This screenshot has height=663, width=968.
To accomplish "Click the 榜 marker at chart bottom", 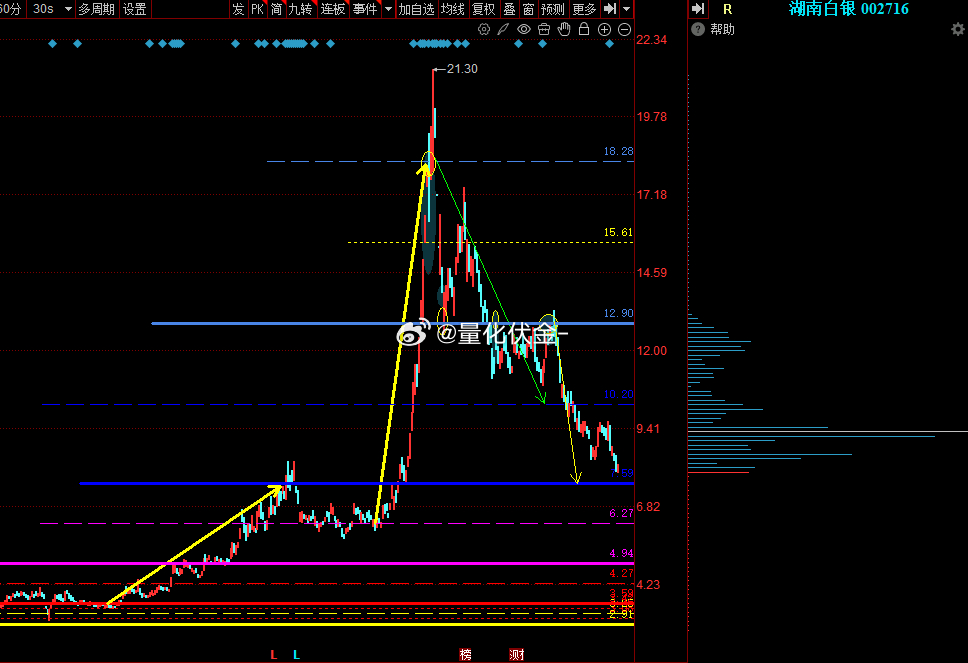I will 465,654.
